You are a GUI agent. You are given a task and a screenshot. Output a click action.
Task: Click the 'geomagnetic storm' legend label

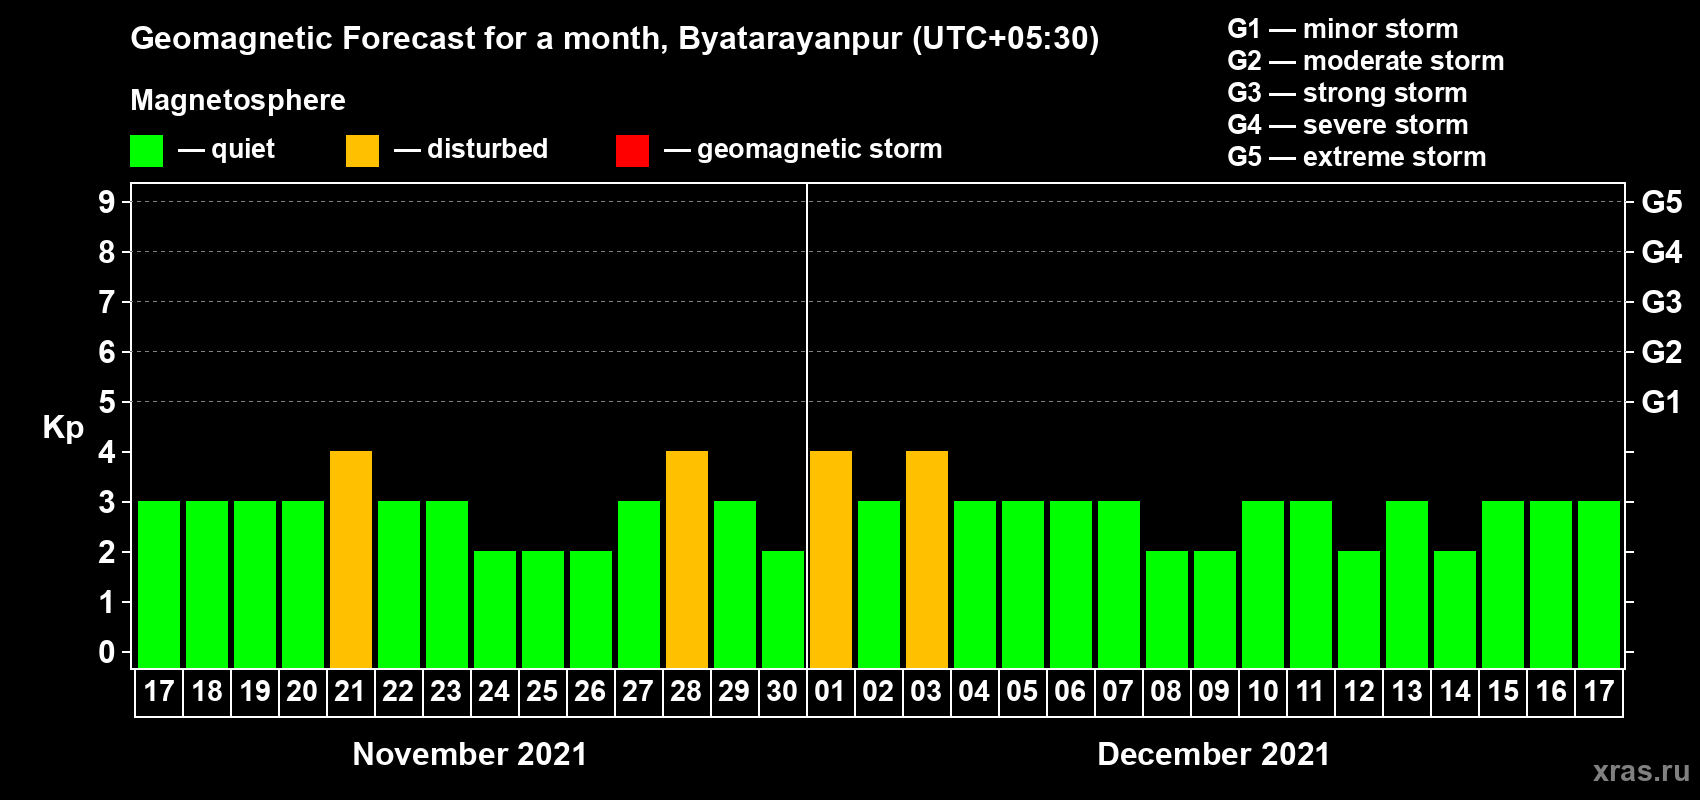(820, 149)
